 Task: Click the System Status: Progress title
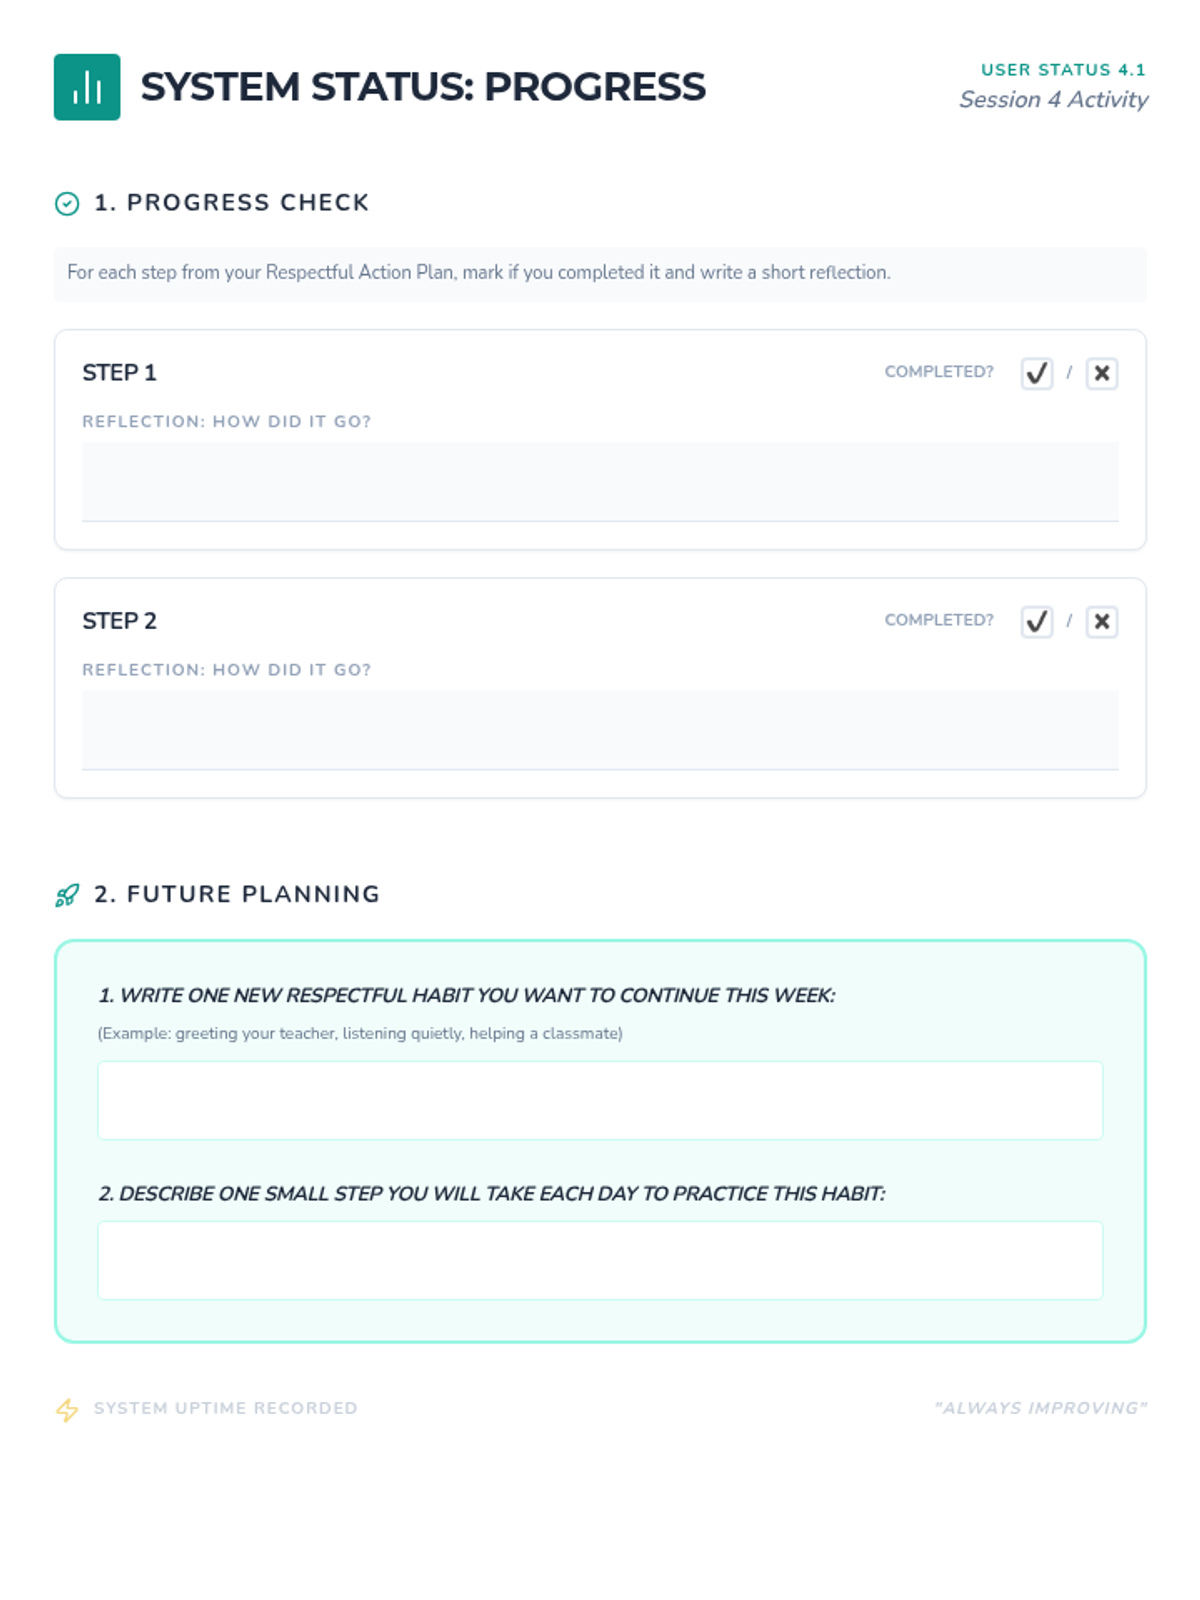pyautogui.click(x=423, y=87)
